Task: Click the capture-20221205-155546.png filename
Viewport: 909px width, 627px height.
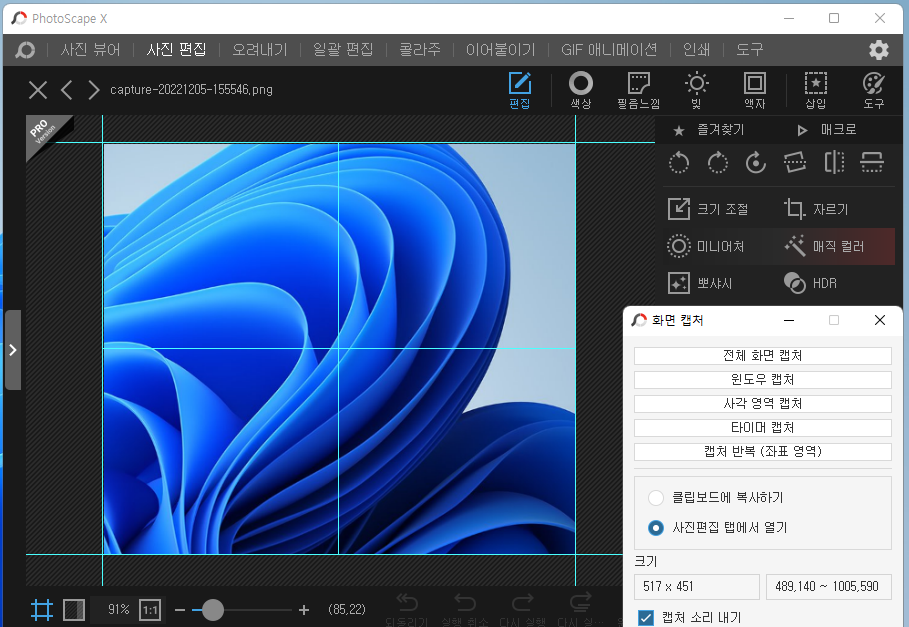Action: click(x=191, y=90)
